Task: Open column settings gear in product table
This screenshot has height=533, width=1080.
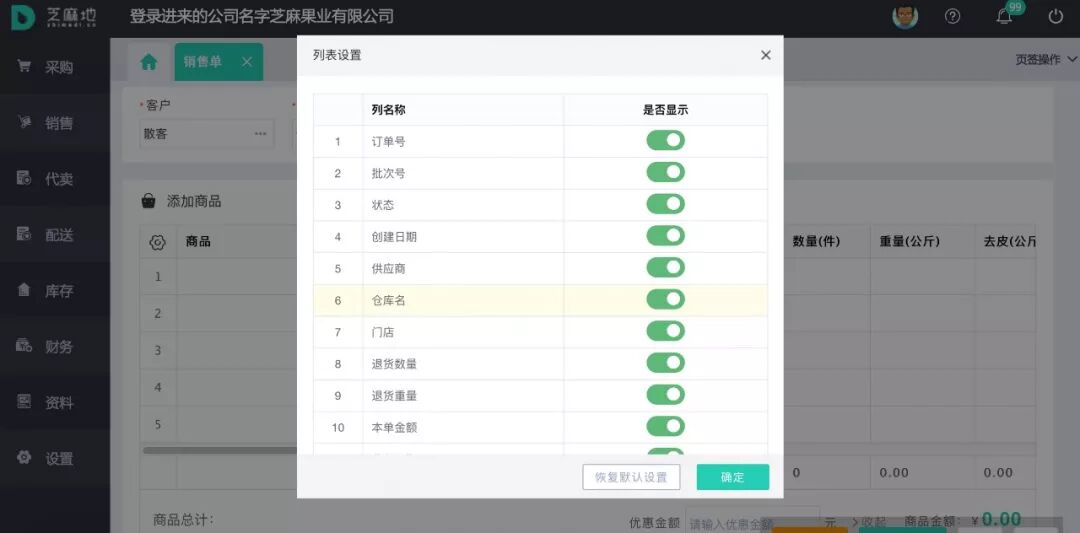Action: 157,242
